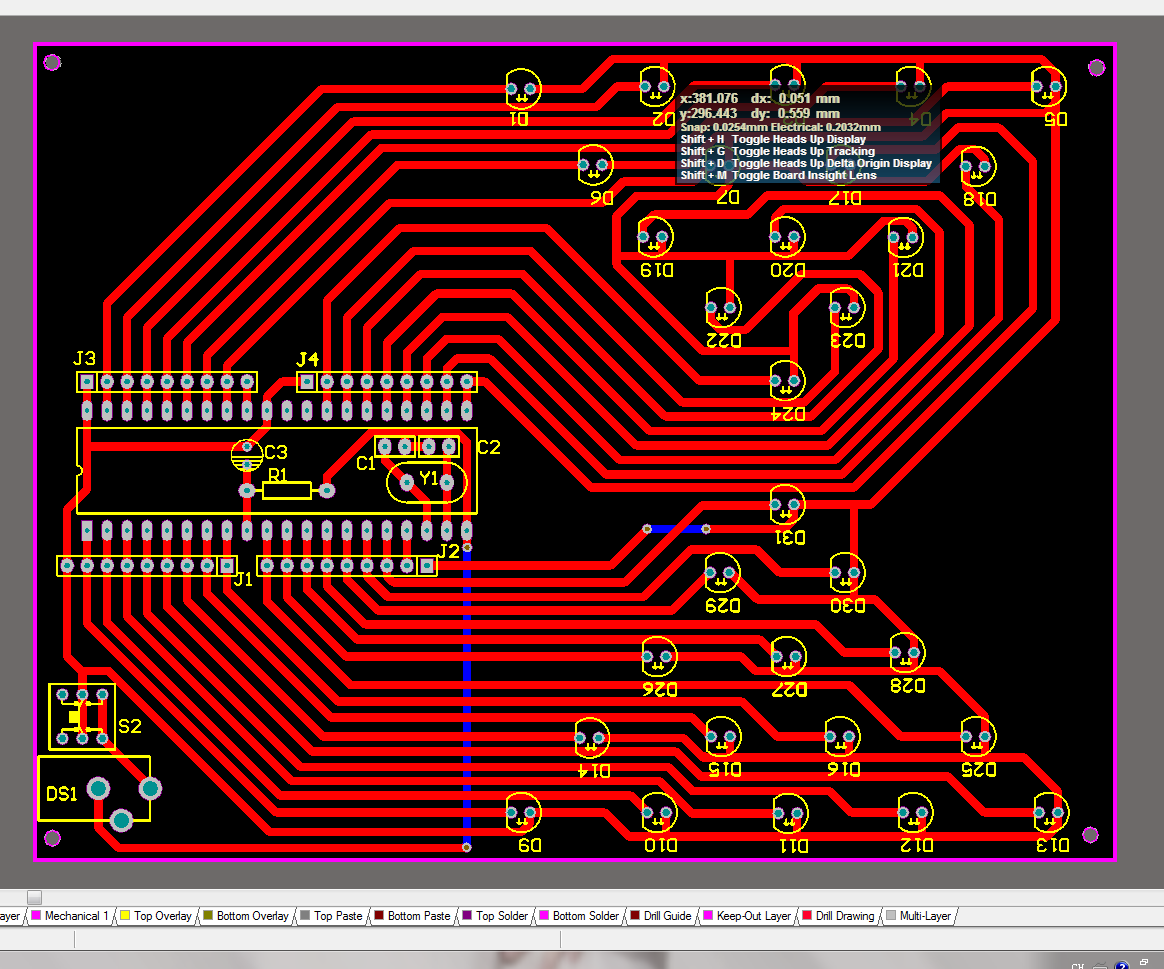The image size is (1164, 969).
Task: Click the magenta Keep-Out Layer color swatch
Action: 707,916
